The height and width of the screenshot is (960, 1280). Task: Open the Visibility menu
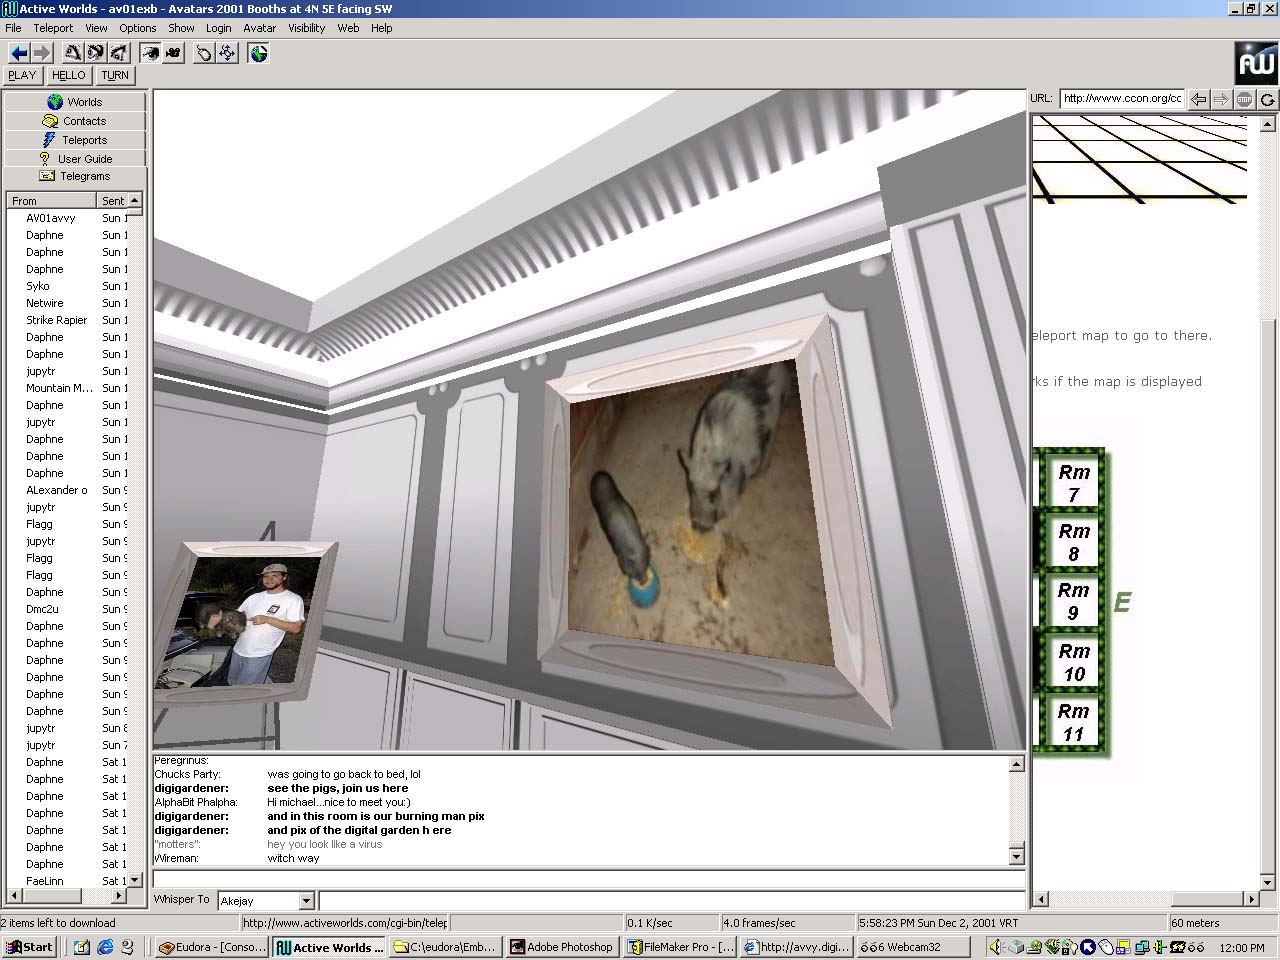pyautogui.click(x=306, y=28)
